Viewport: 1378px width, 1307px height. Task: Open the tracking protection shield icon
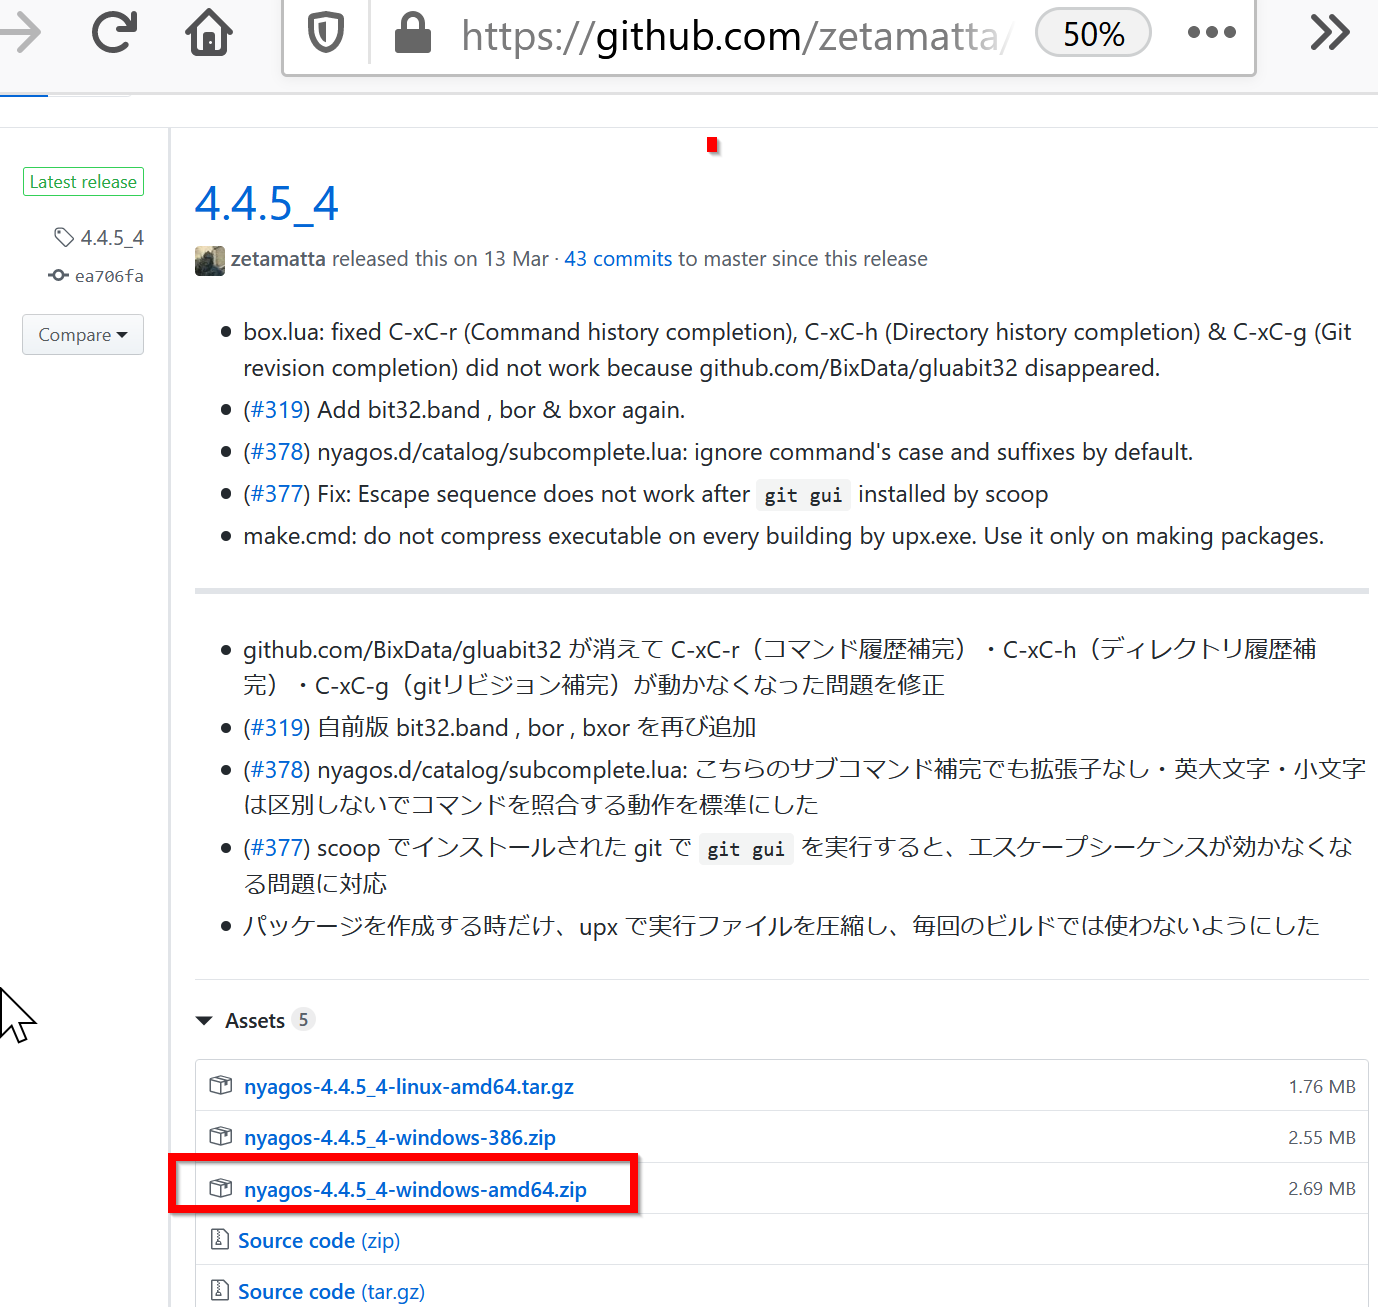click(x=326, y=34)
